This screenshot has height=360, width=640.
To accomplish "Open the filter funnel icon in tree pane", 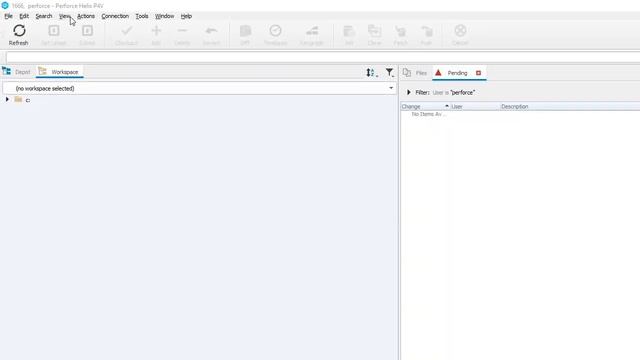I will [x=390, y=73].
